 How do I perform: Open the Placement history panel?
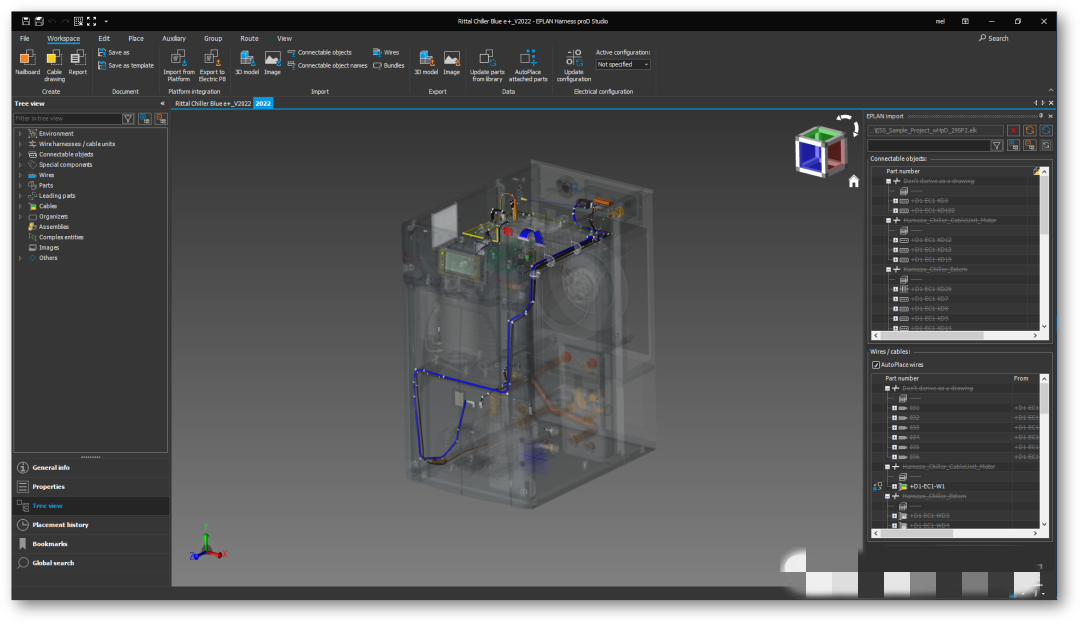click(90, 525)
